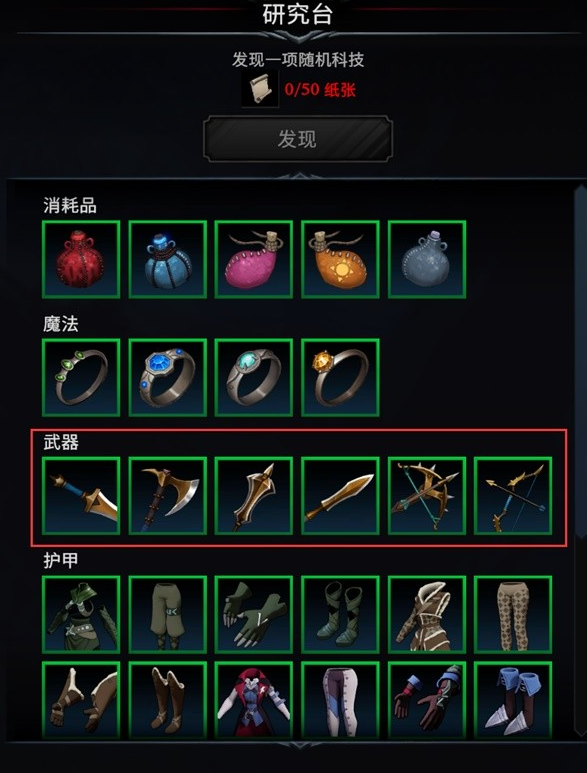This screenshot has height=773, width=587.
Task: Select the red vampire coat armor
Action: (x=254, y=700)
